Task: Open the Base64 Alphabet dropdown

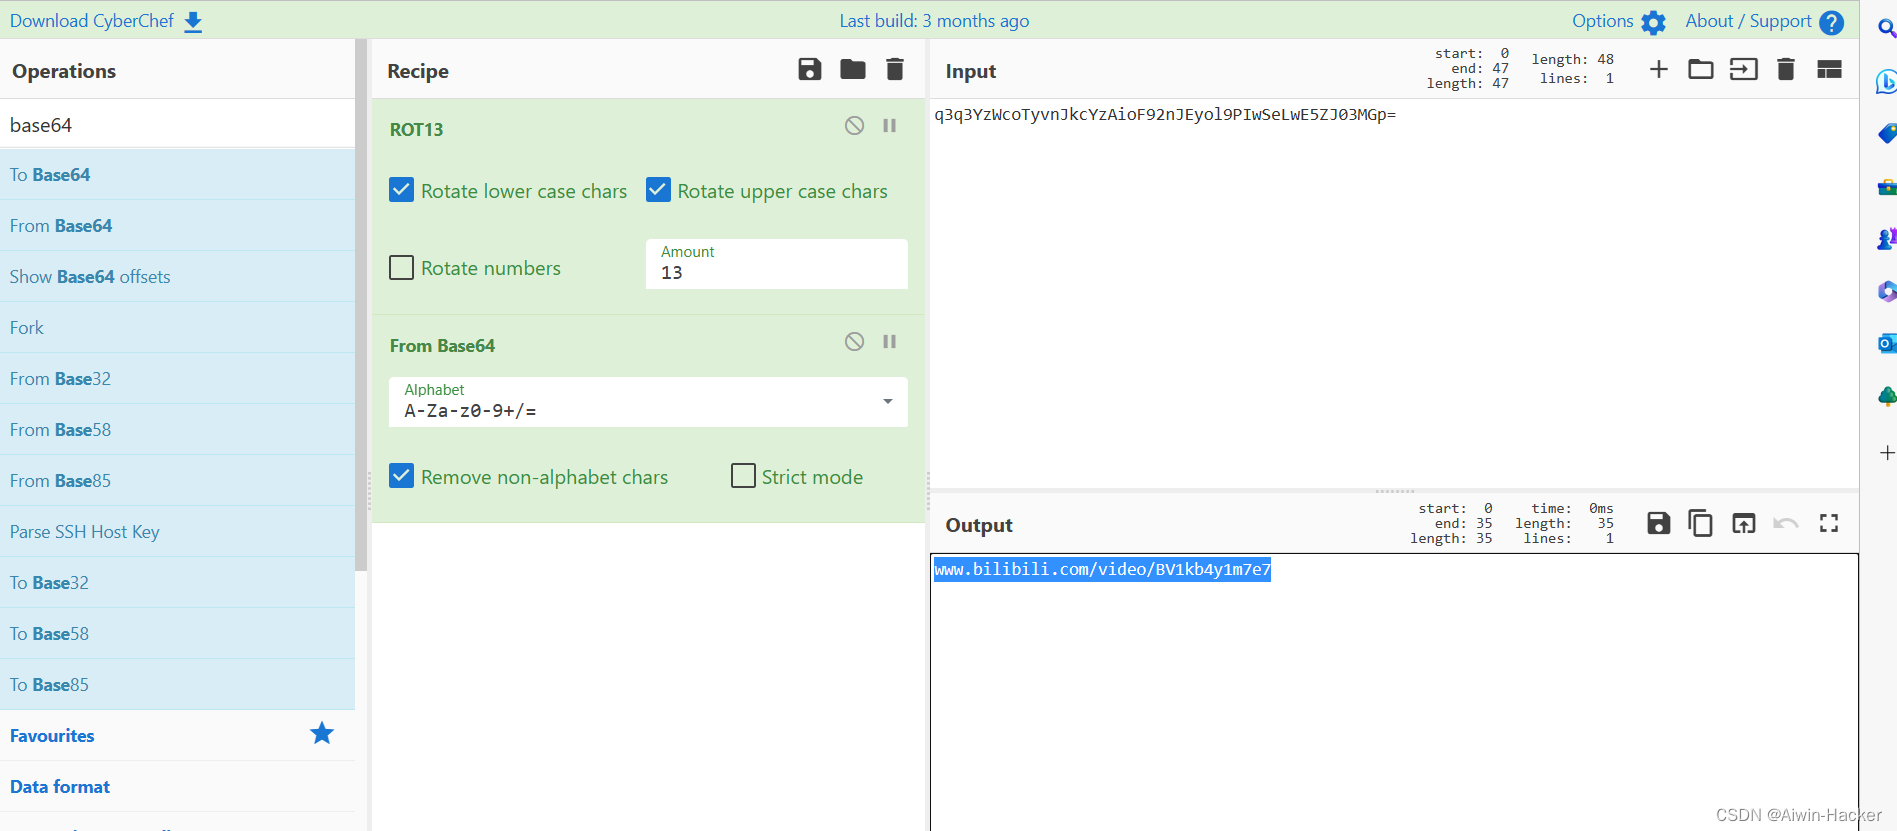Action: point(648,402)
